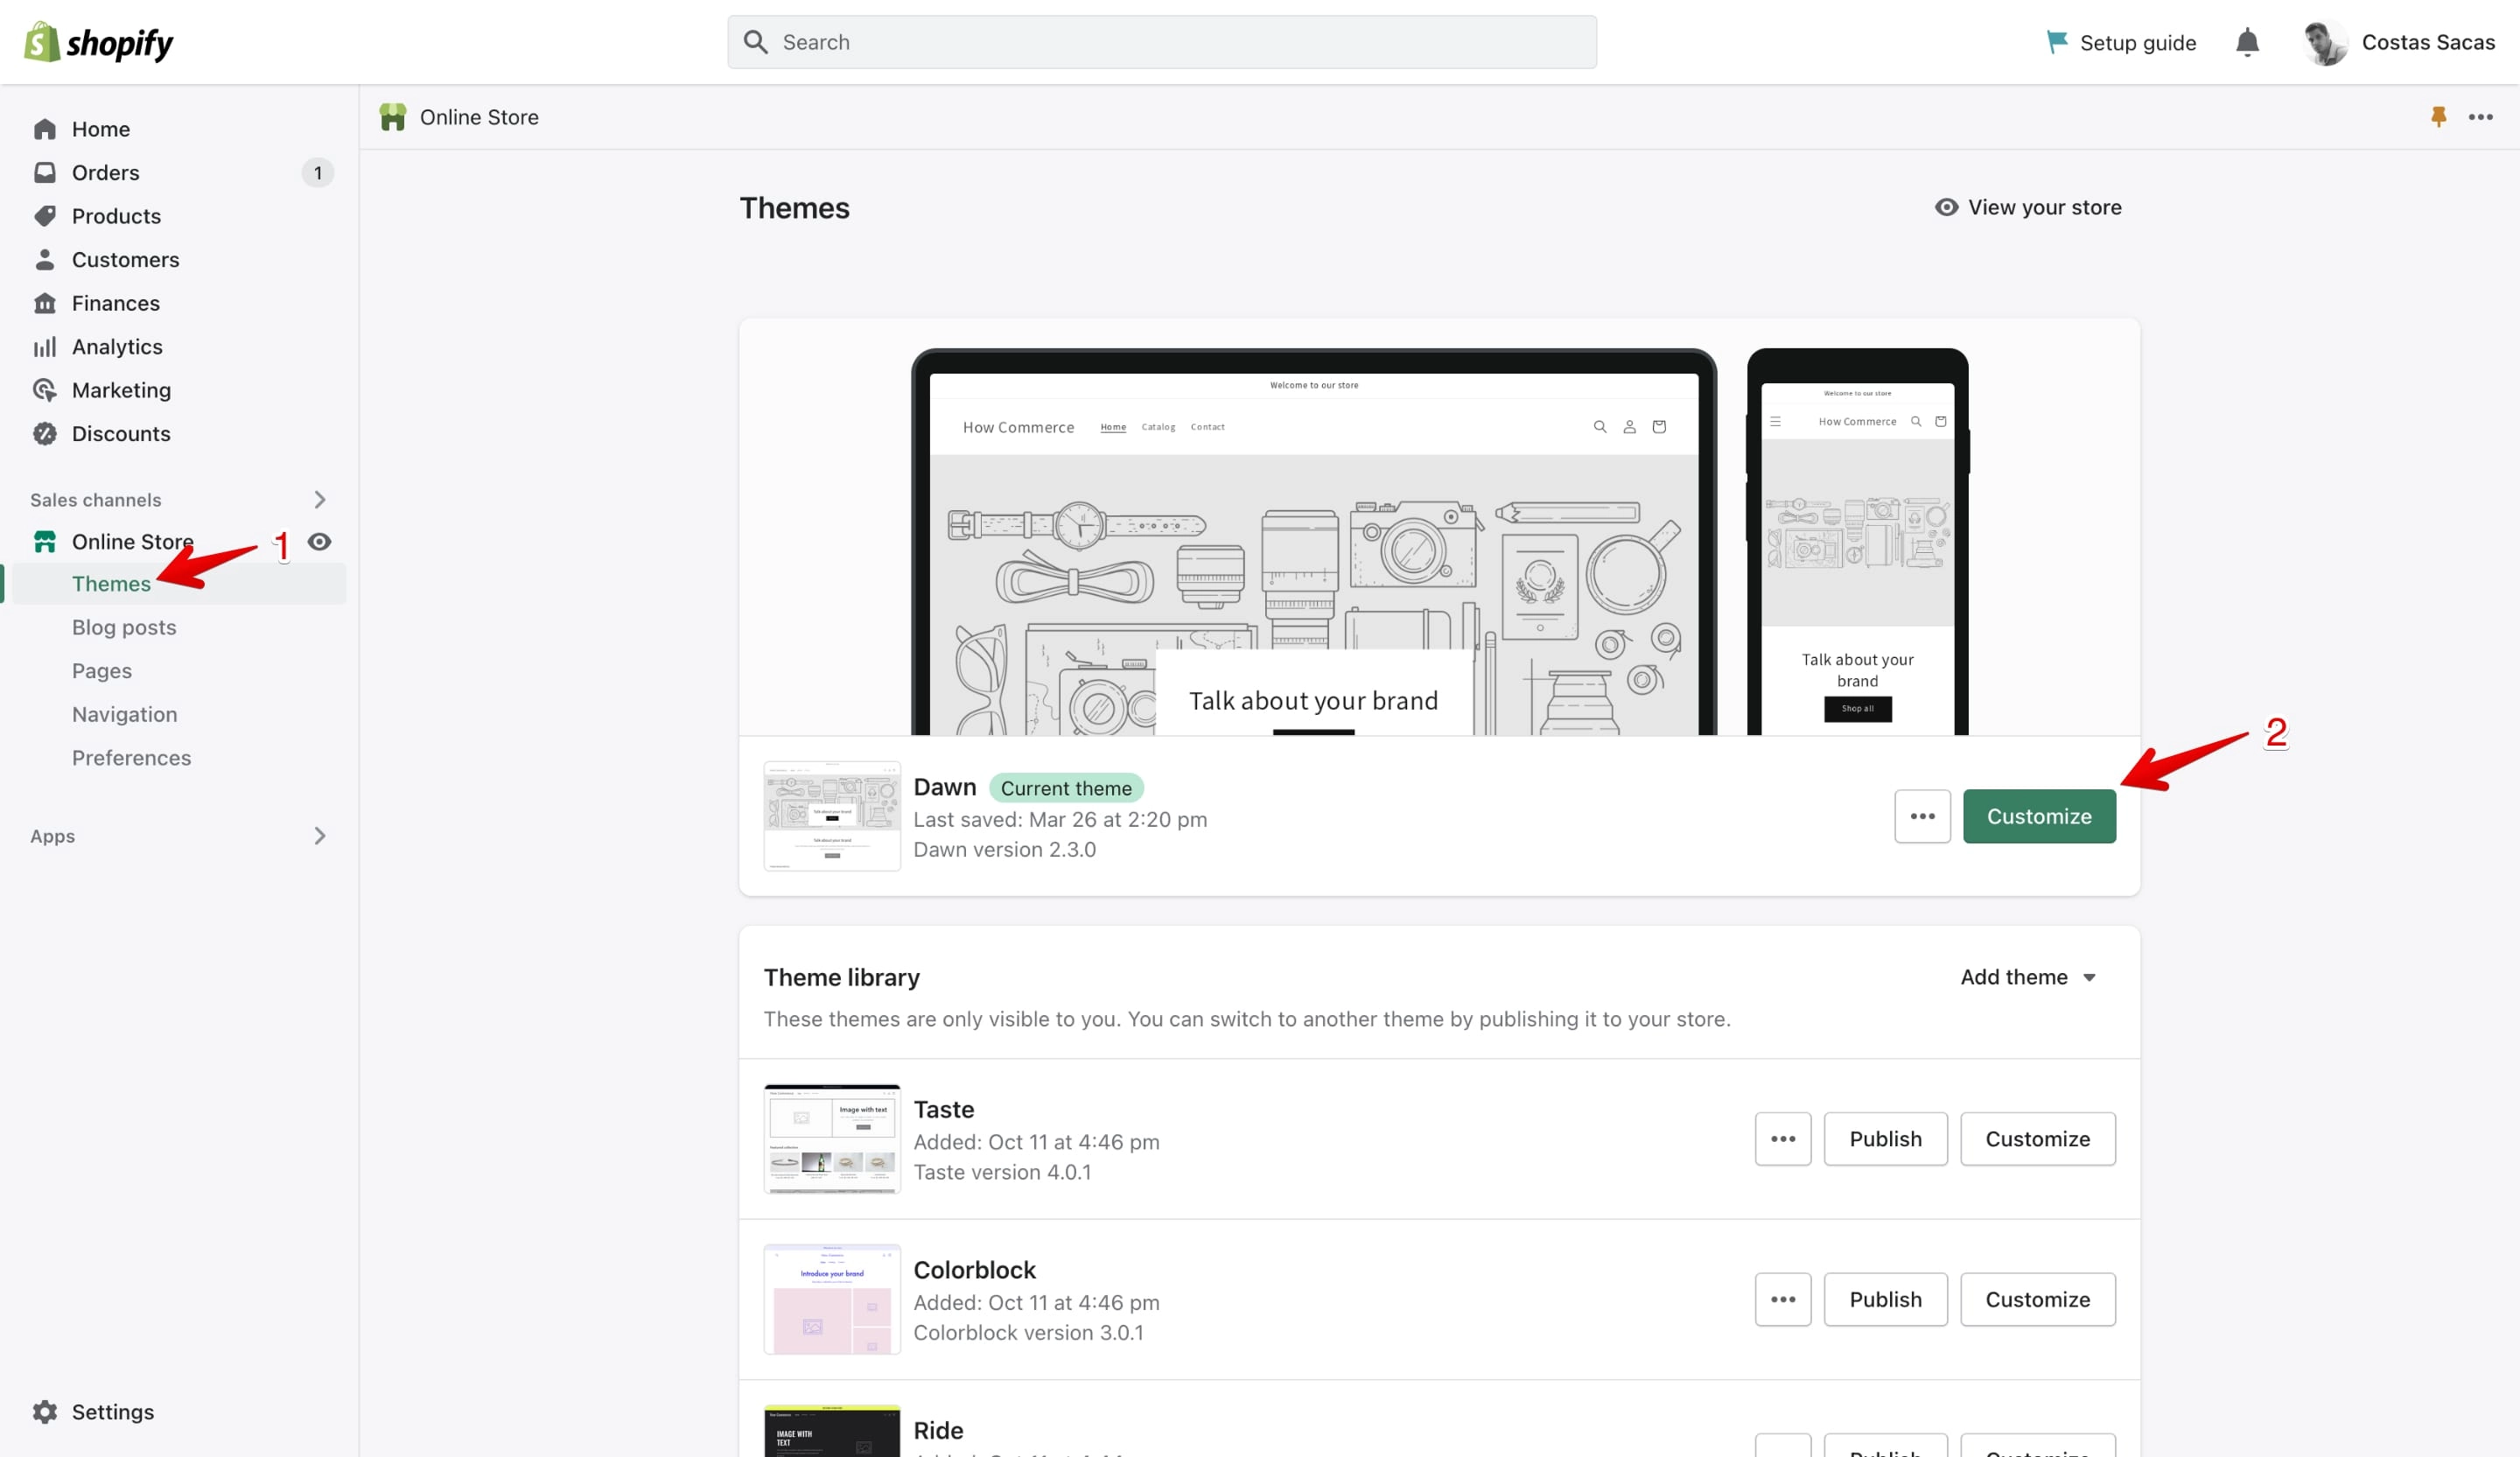This screenshot has width=2520, height=1457.
Task: Go to Home in sidebar
Action: (100, 129)
